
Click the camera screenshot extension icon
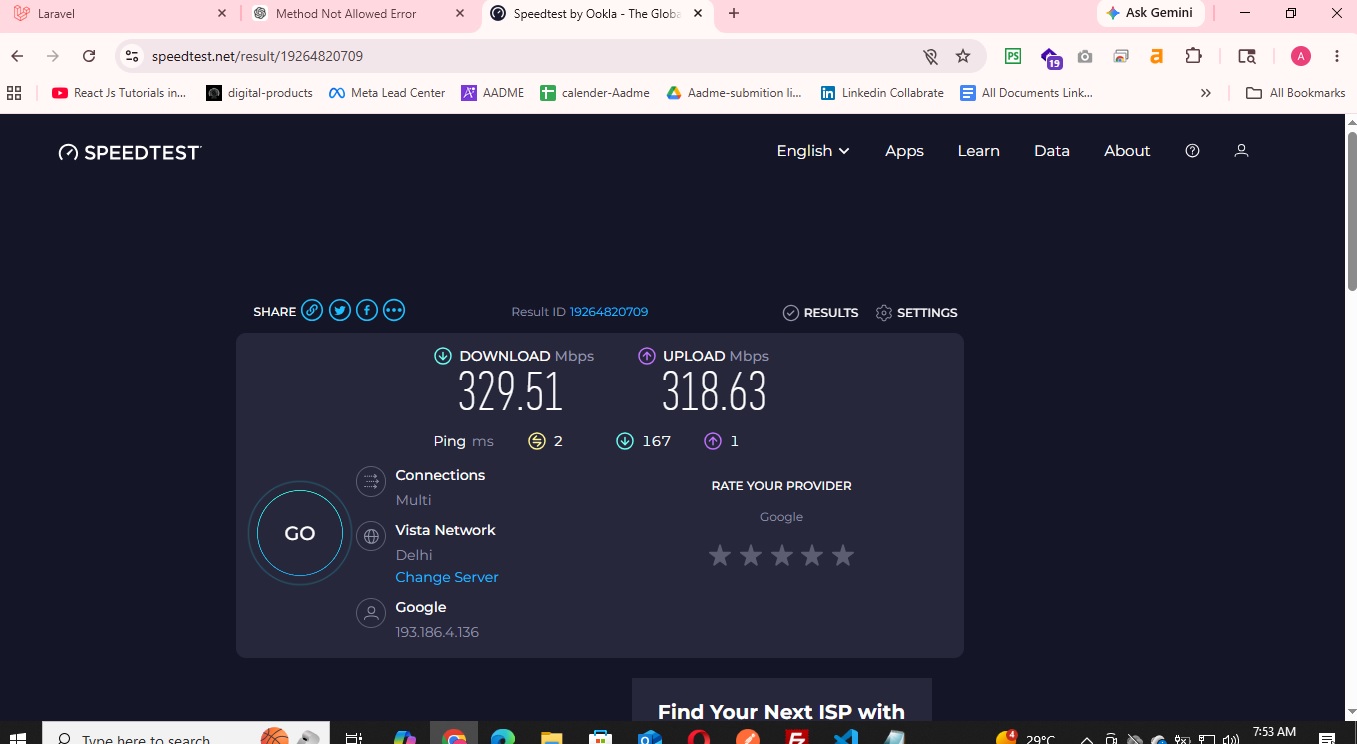click(1085, 56)
